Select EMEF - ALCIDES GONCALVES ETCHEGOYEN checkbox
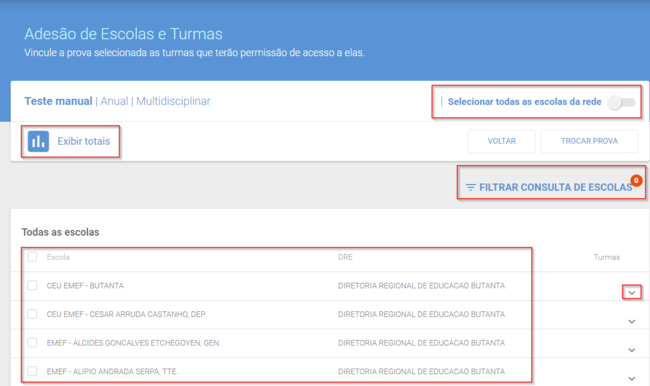650x386 pixels. click(x=32, y=342)
